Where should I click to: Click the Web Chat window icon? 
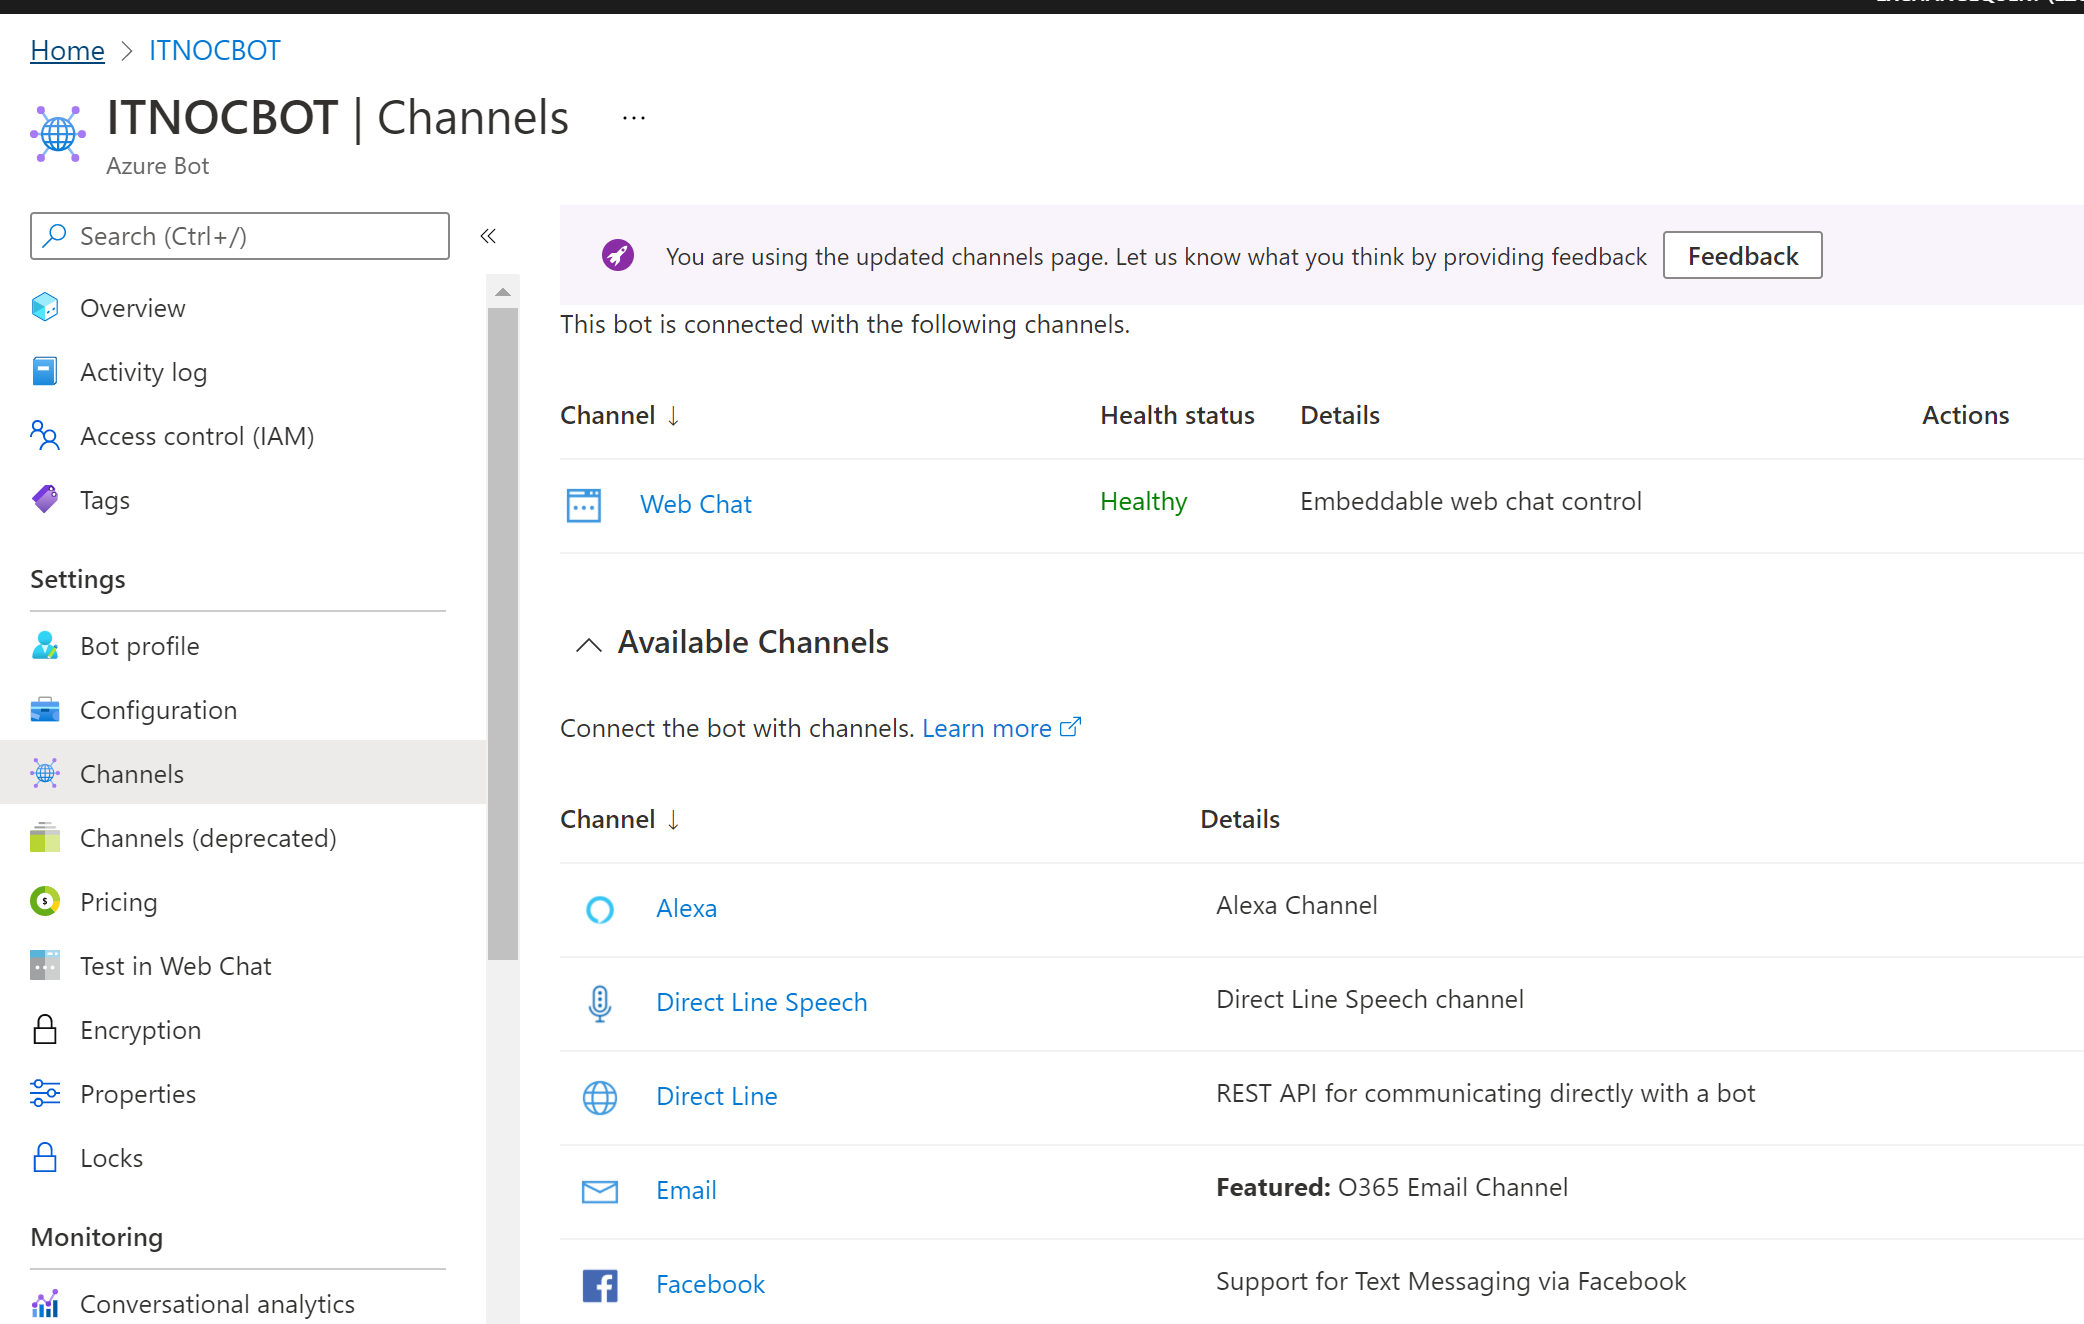[x=583, y=505]
